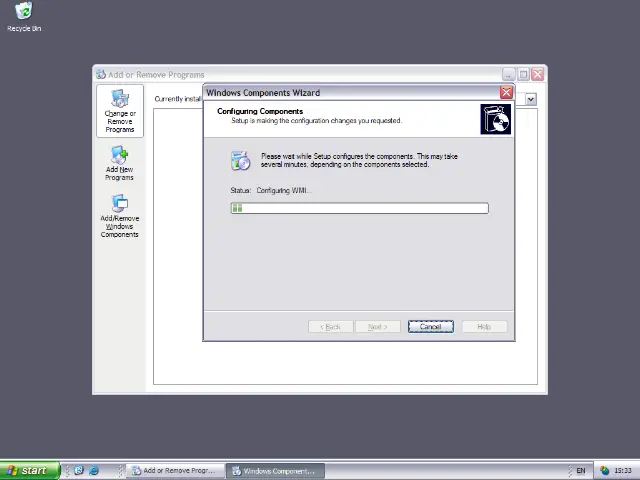Minimize the Add or Remove Programs window
Viewport: 640px width, 480px height.
tap(508, 74)
